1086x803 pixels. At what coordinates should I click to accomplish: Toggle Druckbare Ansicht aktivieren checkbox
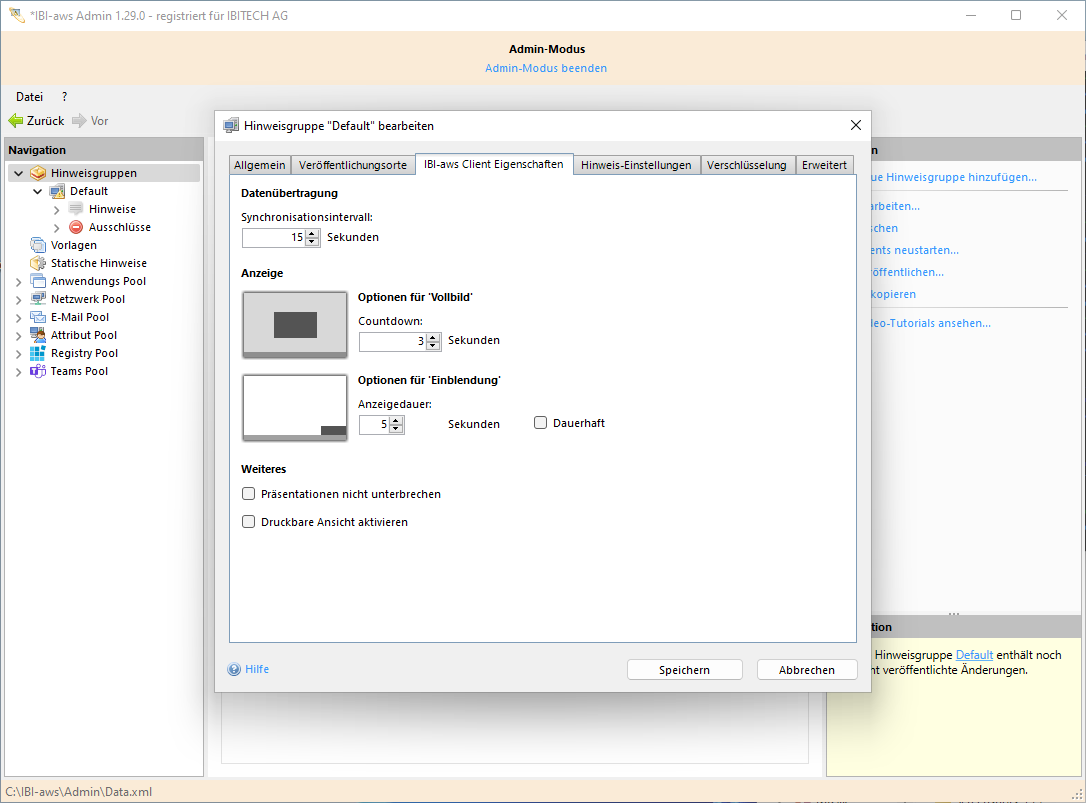coord(249,522)
